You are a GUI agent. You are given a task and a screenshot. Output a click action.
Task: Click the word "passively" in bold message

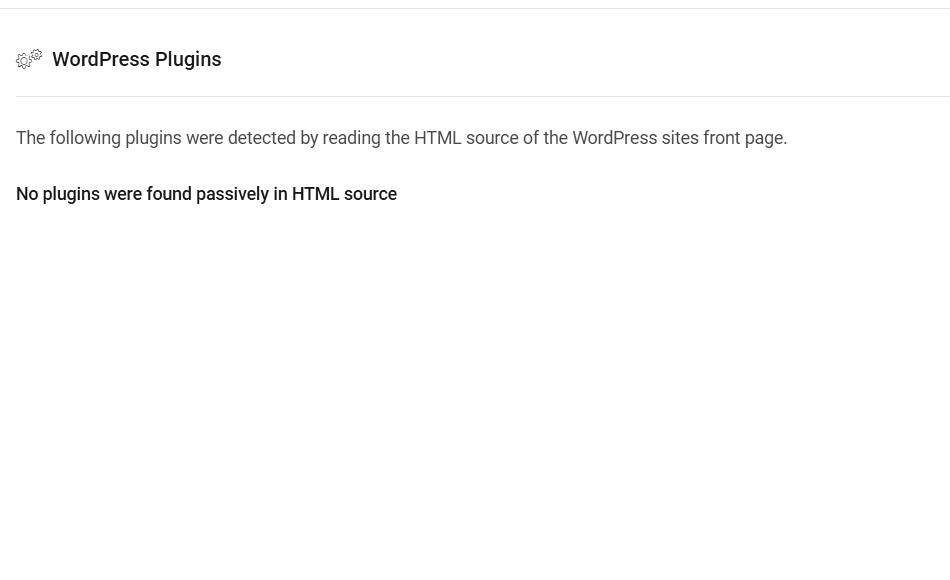[233, 194]
